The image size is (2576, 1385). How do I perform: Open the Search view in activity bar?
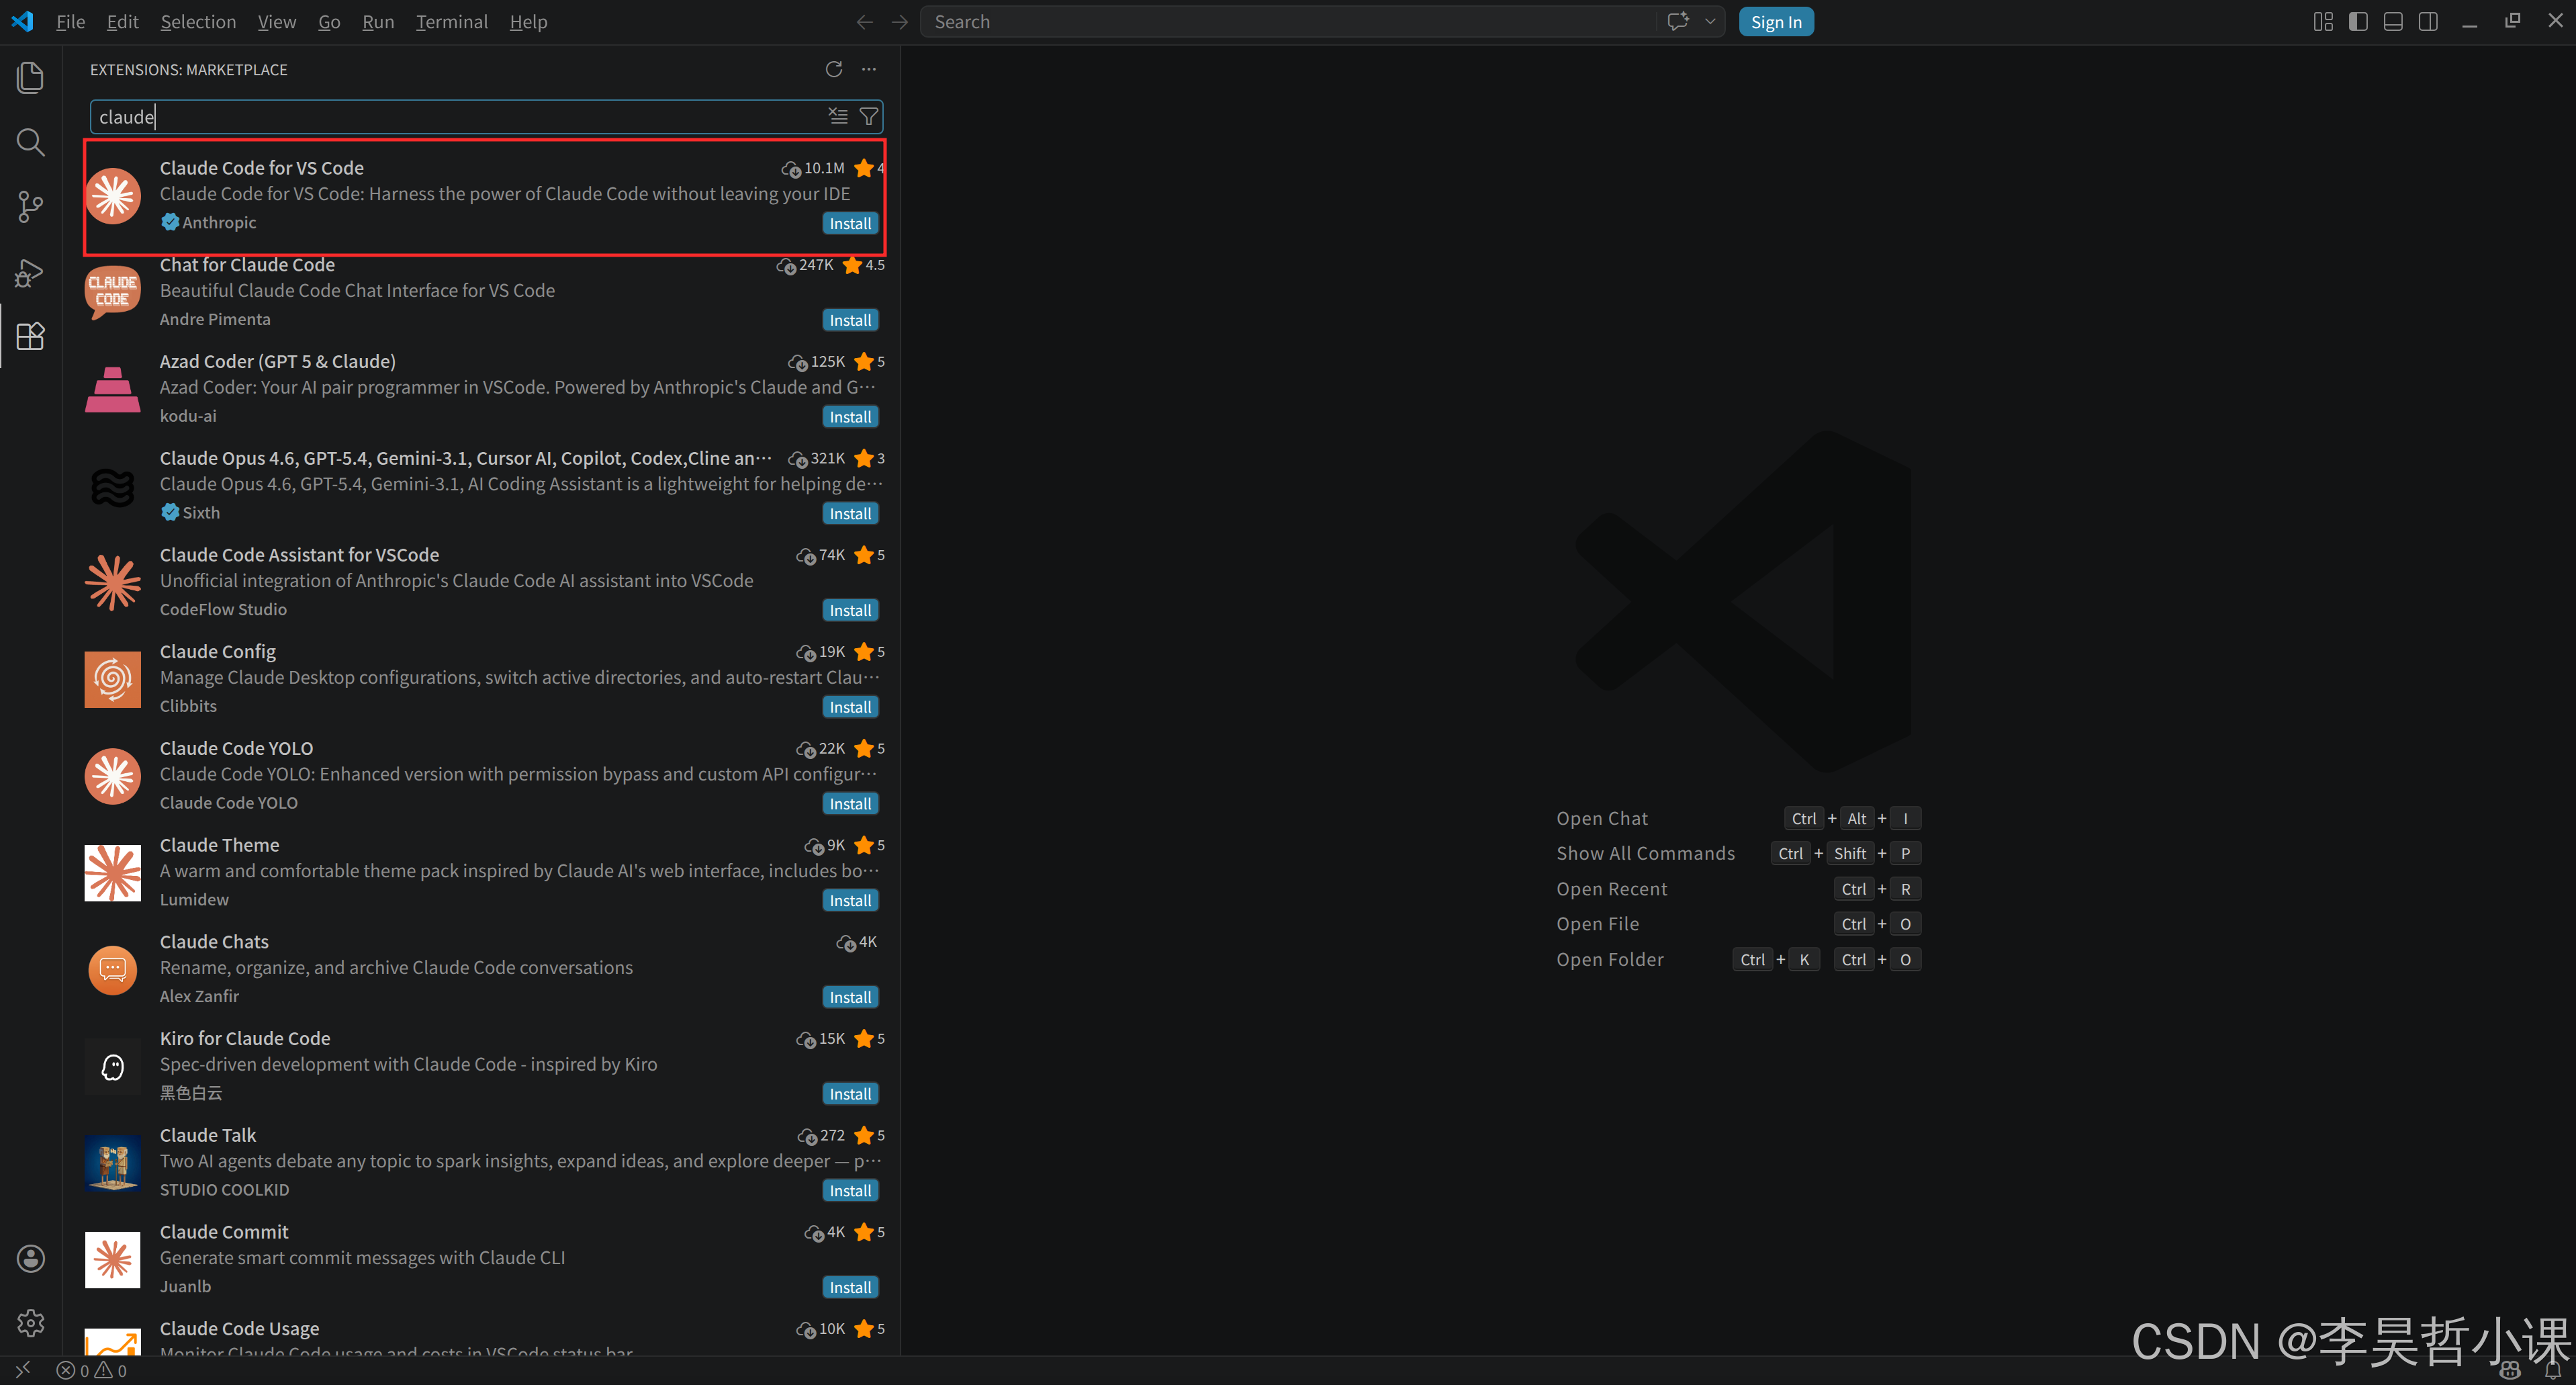(x=31, y=142)
